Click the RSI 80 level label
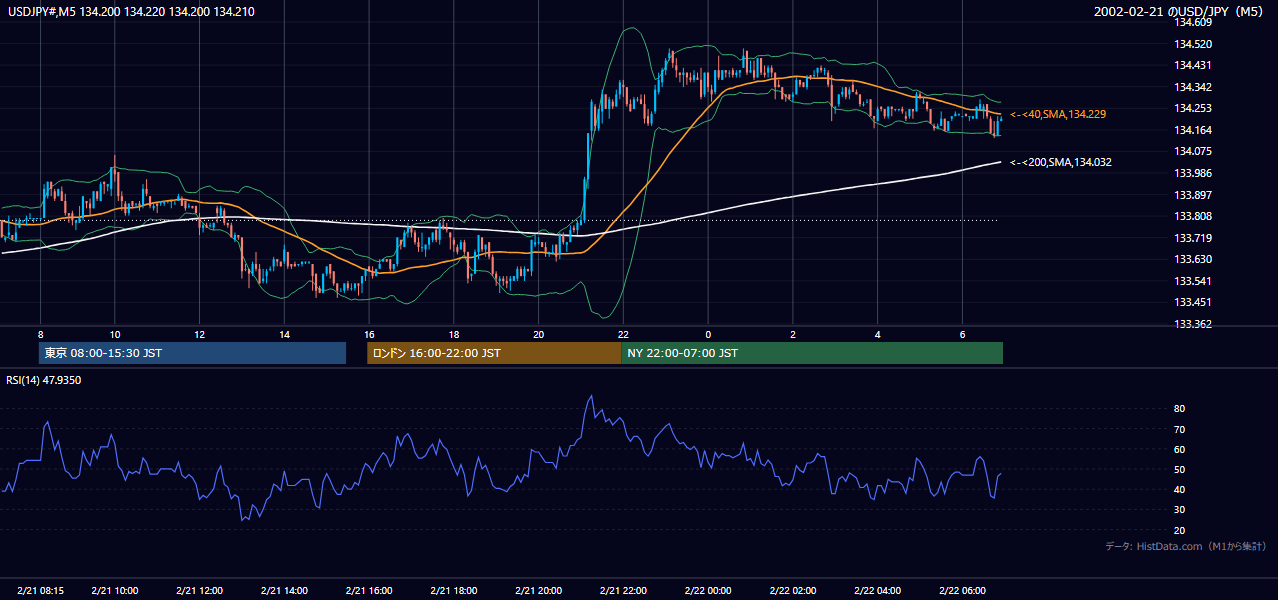Viewport: 1278px width, 600px height. [1179, 409]
